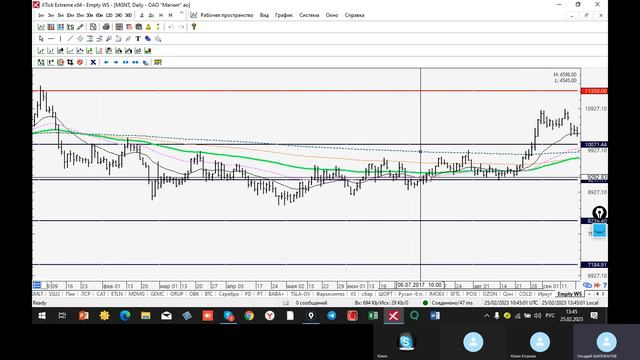
Task: Switch to the MLT workspace tab
Action: (38, 294)
